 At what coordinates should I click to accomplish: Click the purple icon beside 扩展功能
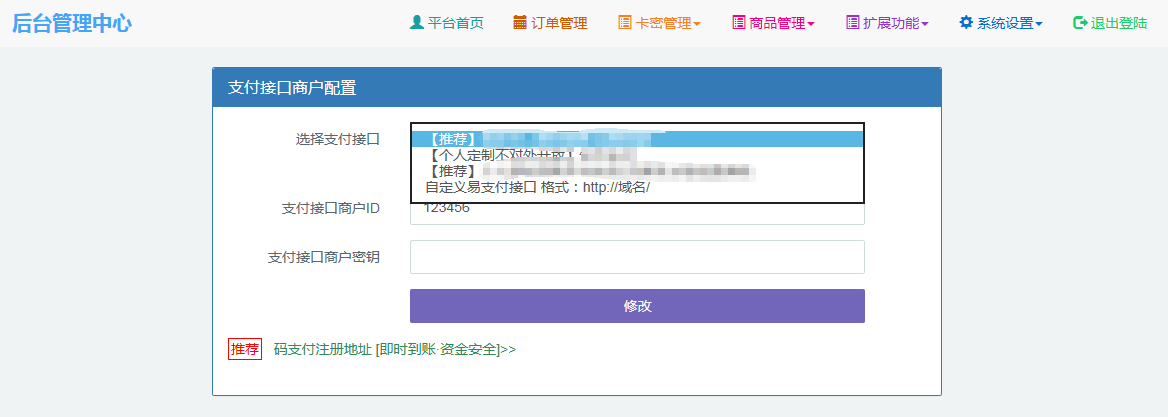pos(853,22)
